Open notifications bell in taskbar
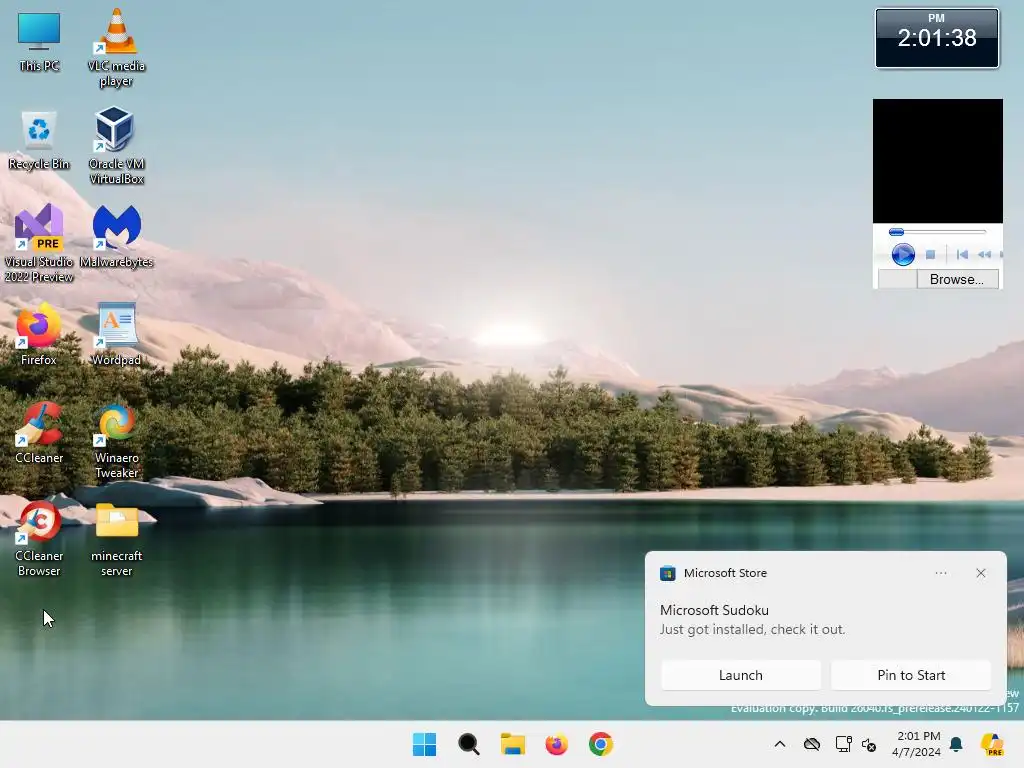Viewport: 1024px width, 768px height. click(x=956, y=744)
